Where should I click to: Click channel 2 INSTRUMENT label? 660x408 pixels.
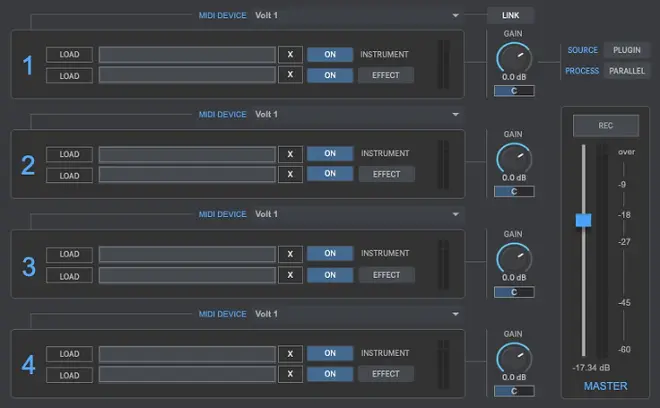[385, 153]
